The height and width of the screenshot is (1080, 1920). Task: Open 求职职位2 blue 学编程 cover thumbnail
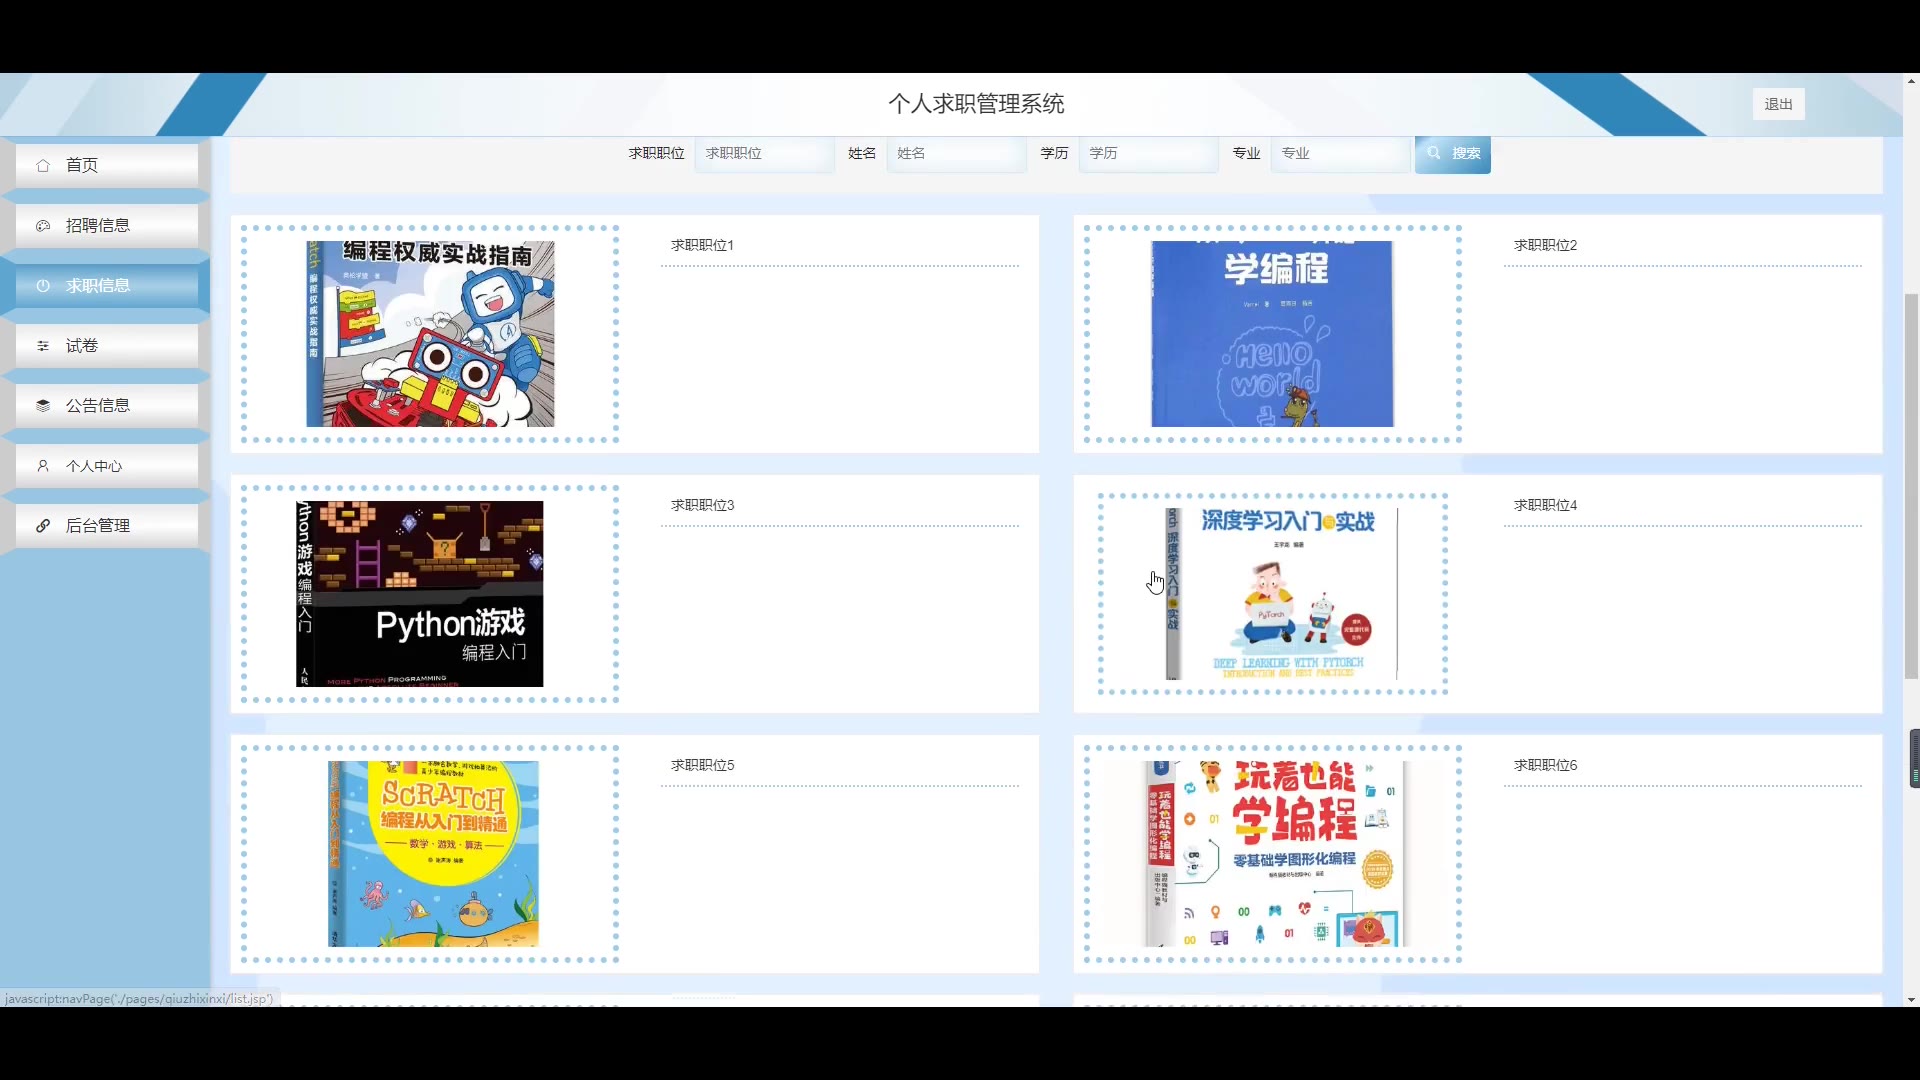[1272, 334]
